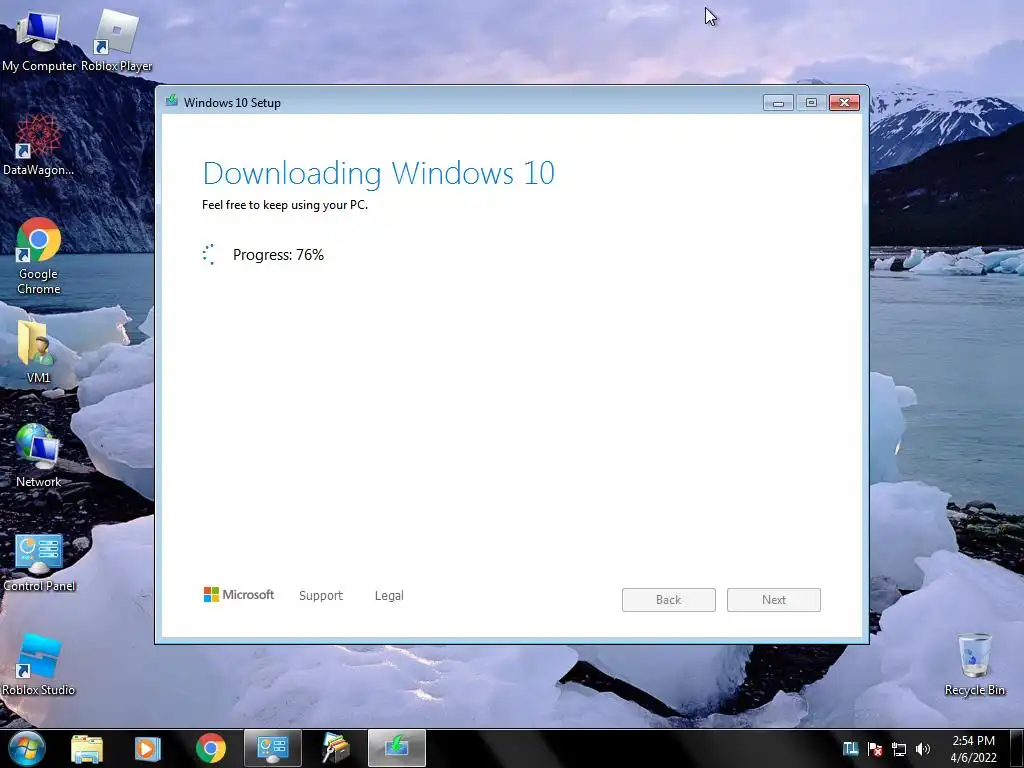Select the Control Panel desktop icon
This screenshot has width=1024, height=768.
[39, 562]
